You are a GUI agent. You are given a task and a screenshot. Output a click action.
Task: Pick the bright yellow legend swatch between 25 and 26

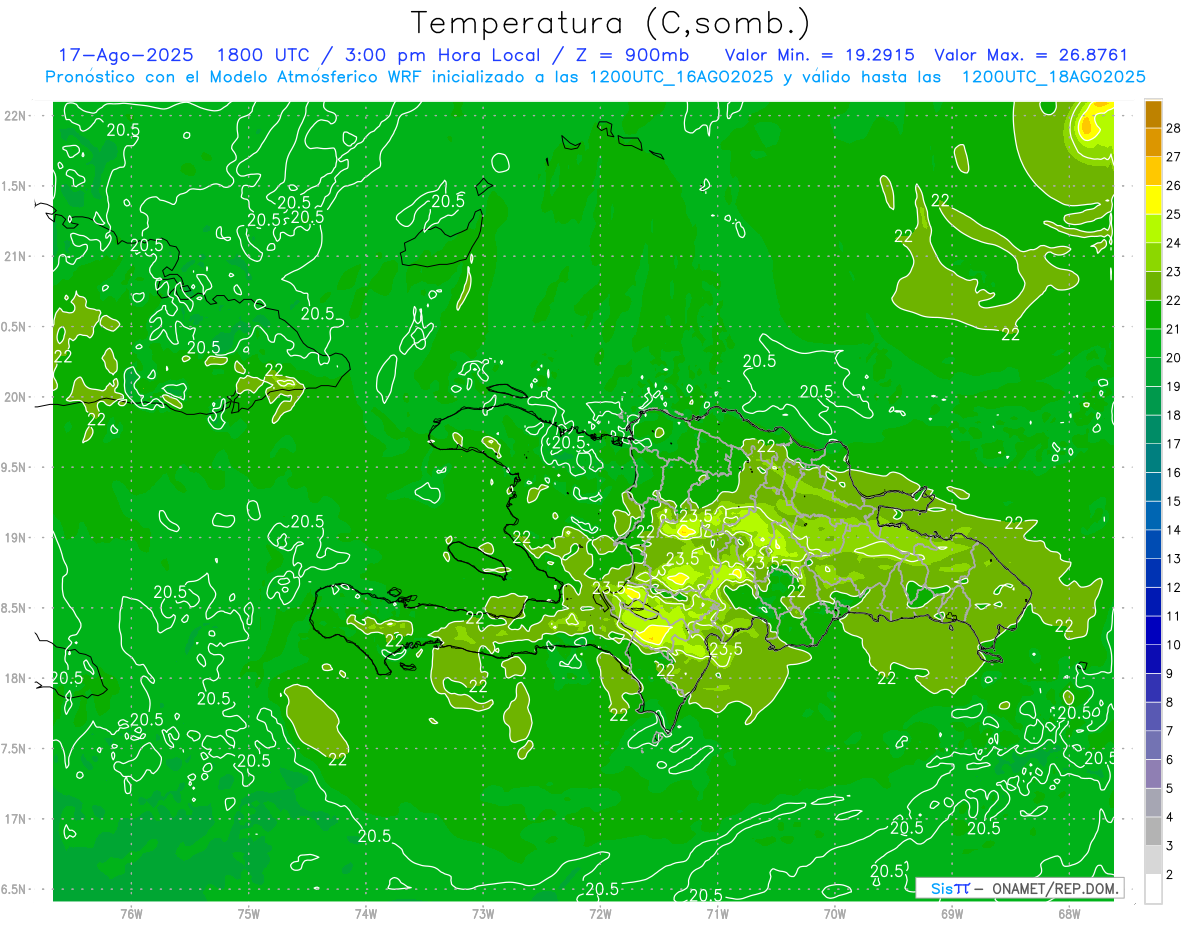1153,200
